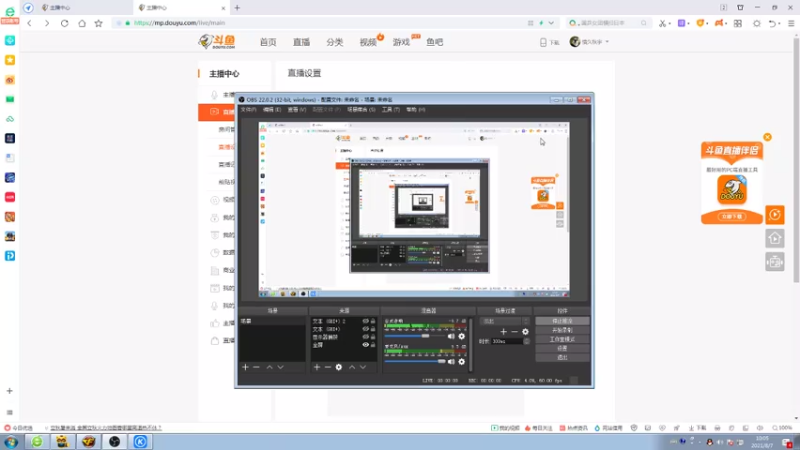Open the OBS 文件(F) menu

pyautogui.click(x=248, y=110)
